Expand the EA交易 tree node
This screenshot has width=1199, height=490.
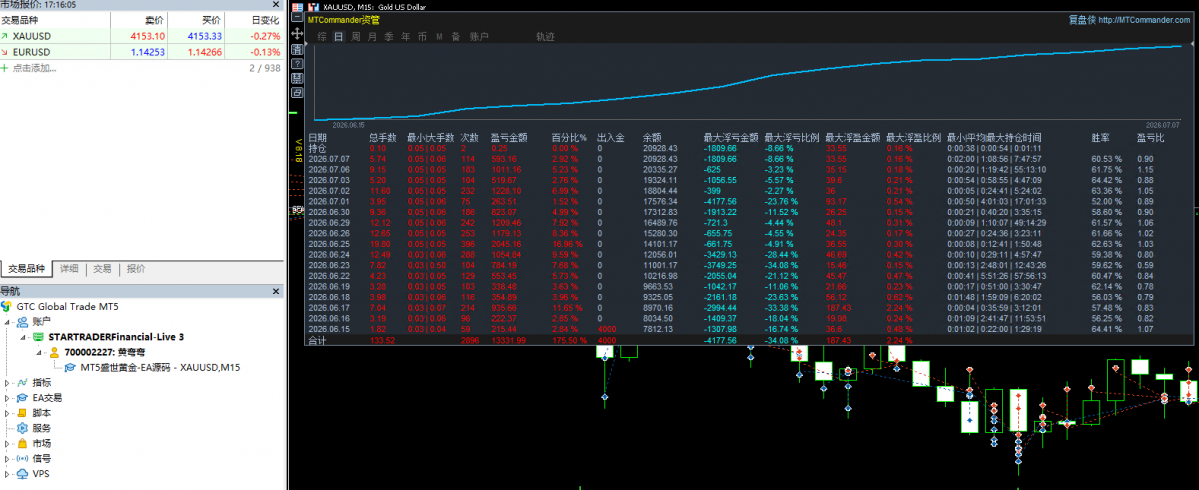(x=8, y=398)
